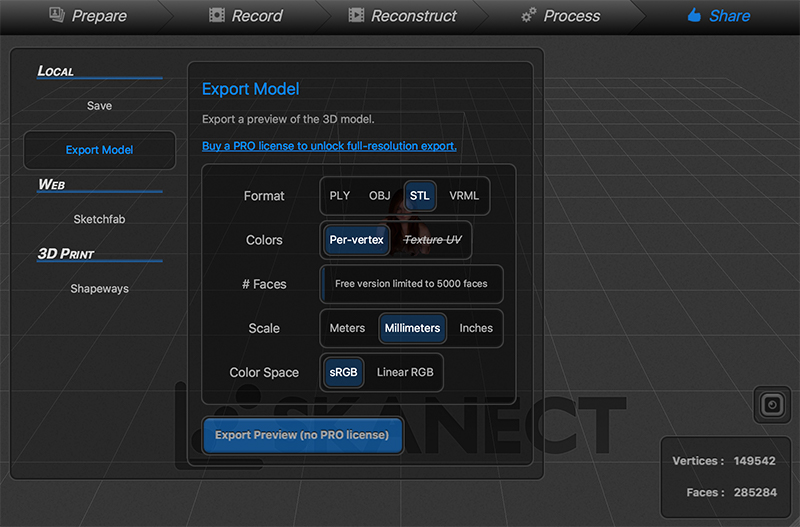The image size is (800, 527).
Task: Click the Web section header
Action: tap(52, 184)
